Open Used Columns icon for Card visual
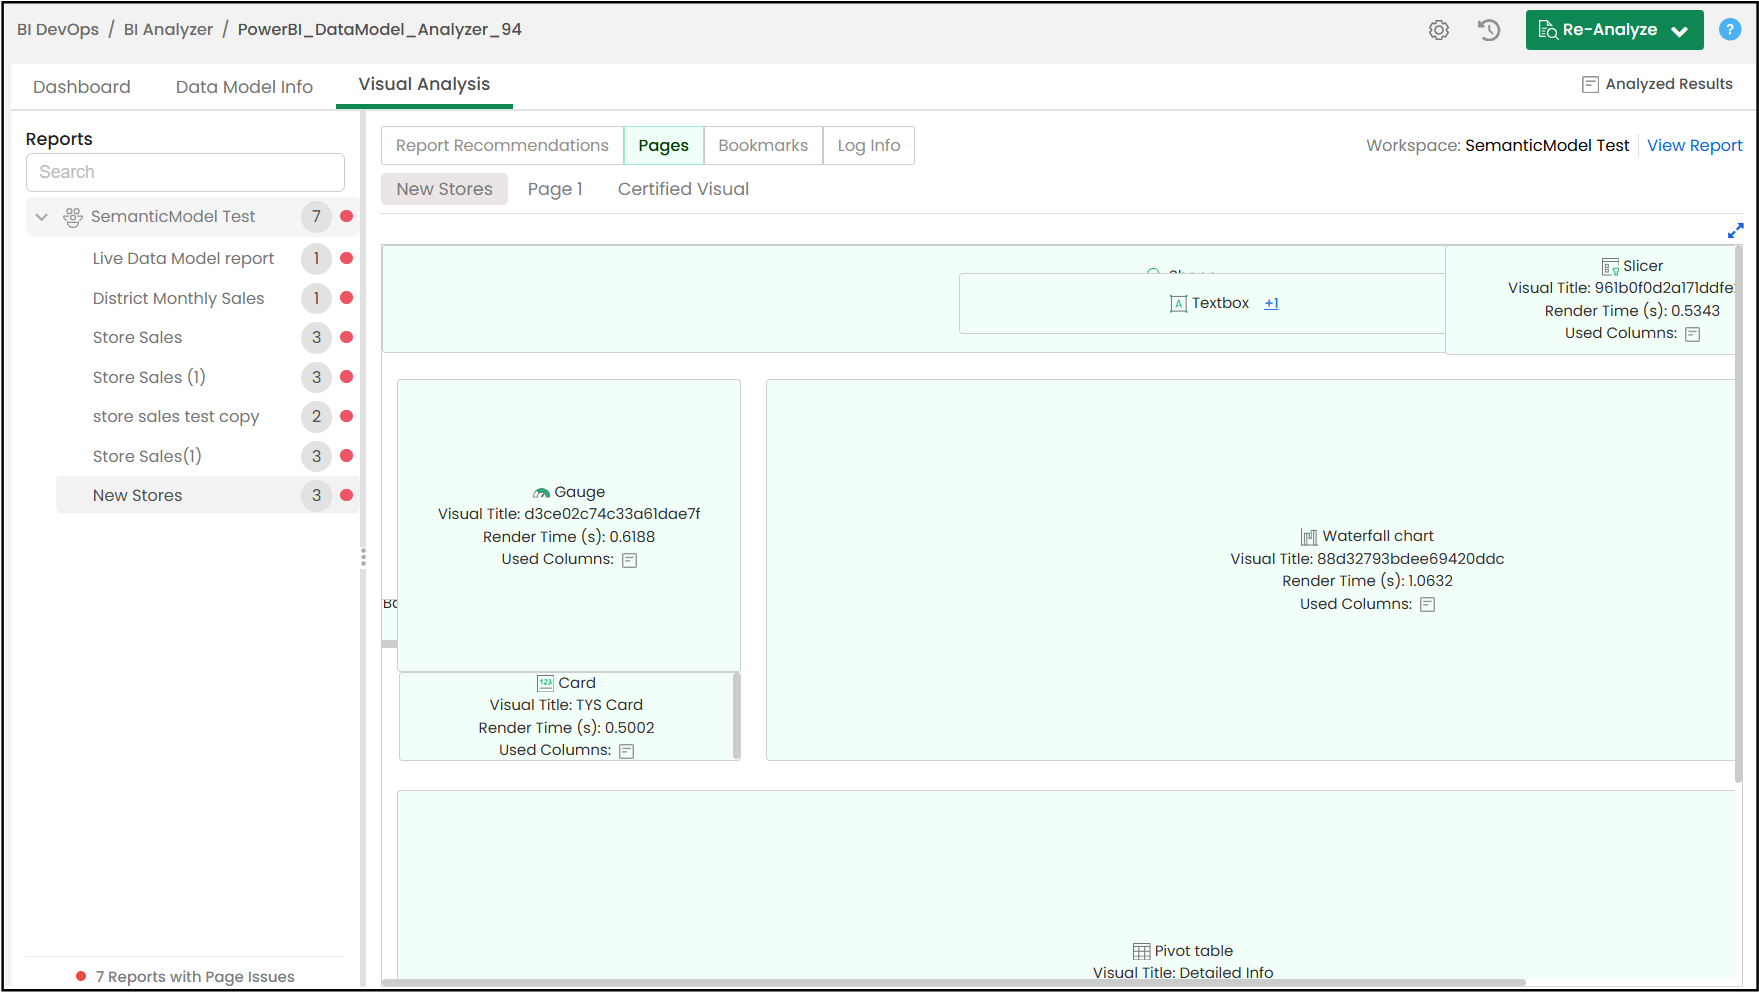1759x992 pixels. pyautogui.click(x=627, y=751)
